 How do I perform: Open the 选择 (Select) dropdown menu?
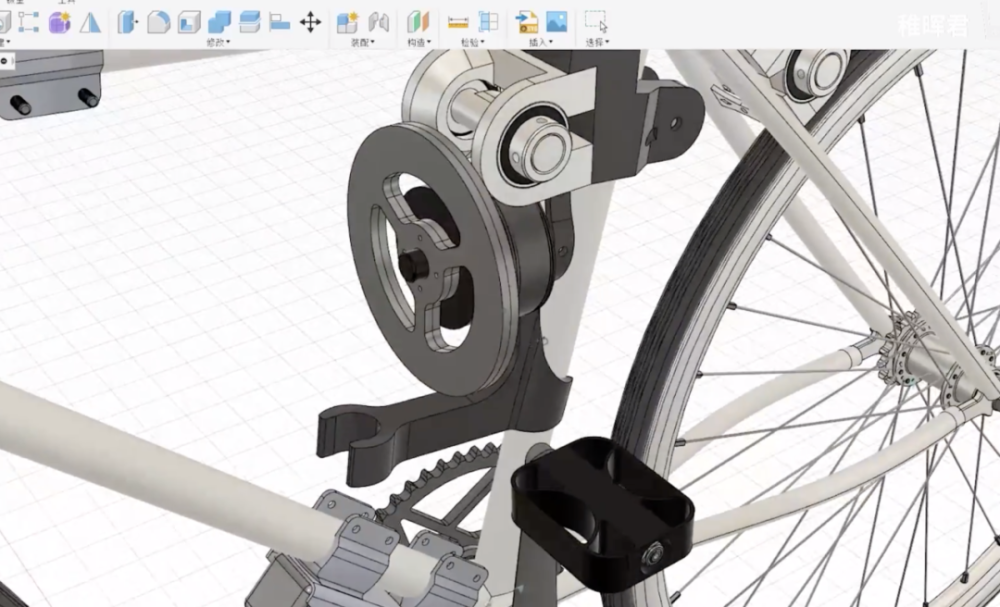598,42
